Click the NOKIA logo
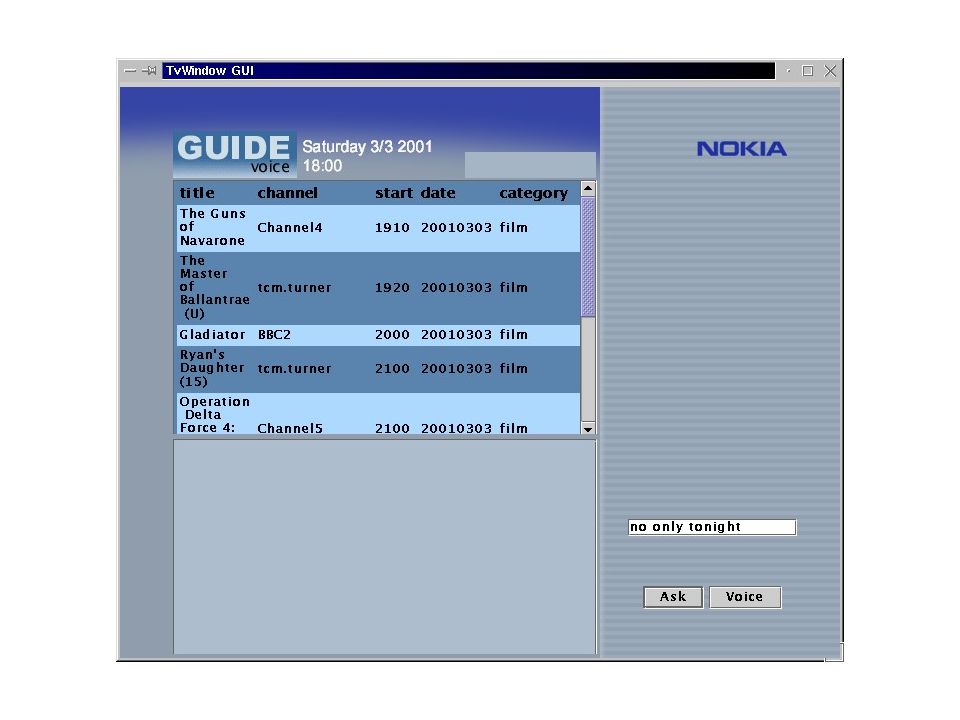Screen dimensions: 960x720 [x=741, y=149]
